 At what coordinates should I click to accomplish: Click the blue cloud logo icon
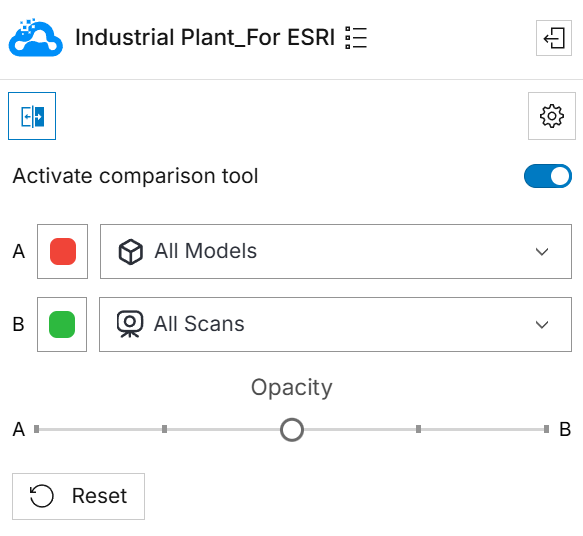coord(36,38)
